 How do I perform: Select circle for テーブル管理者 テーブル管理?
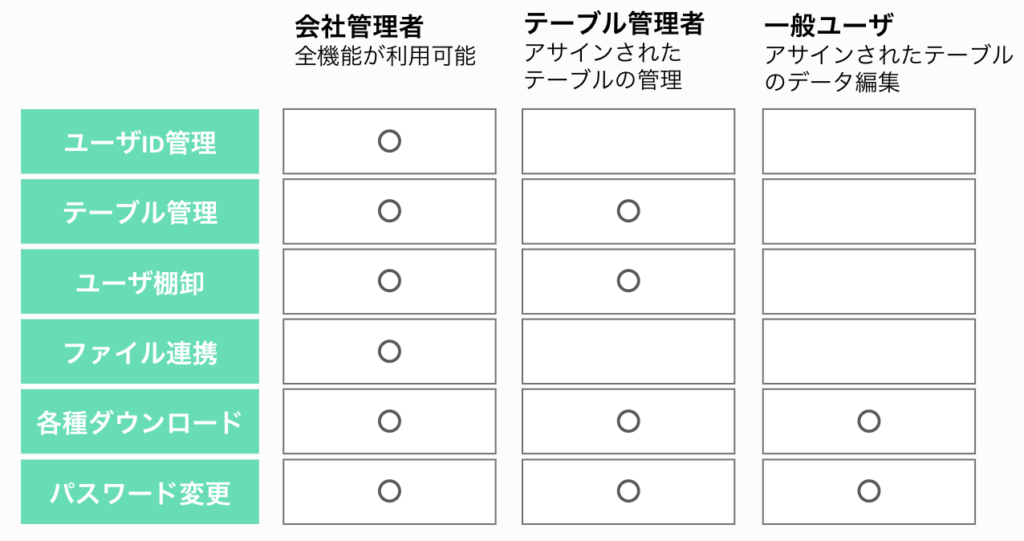point(628,211)
